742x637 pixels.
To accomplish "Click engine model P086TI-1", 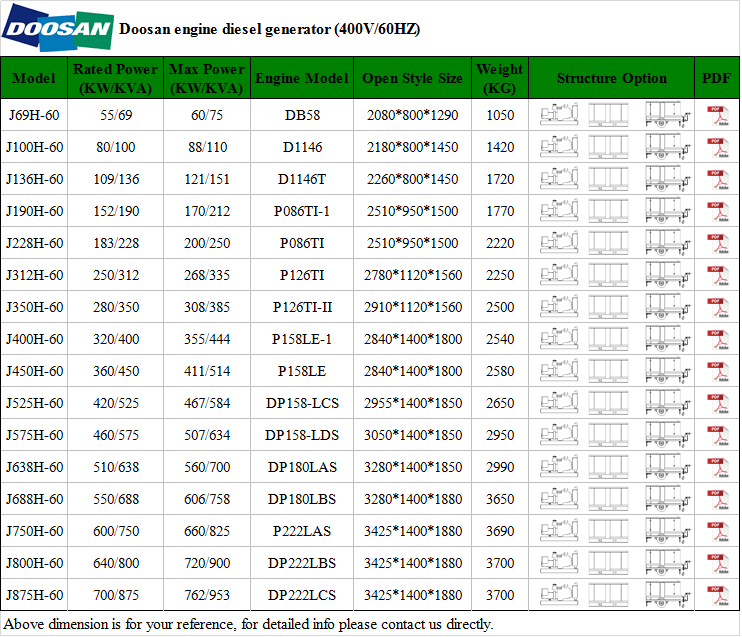I will 302,211.
